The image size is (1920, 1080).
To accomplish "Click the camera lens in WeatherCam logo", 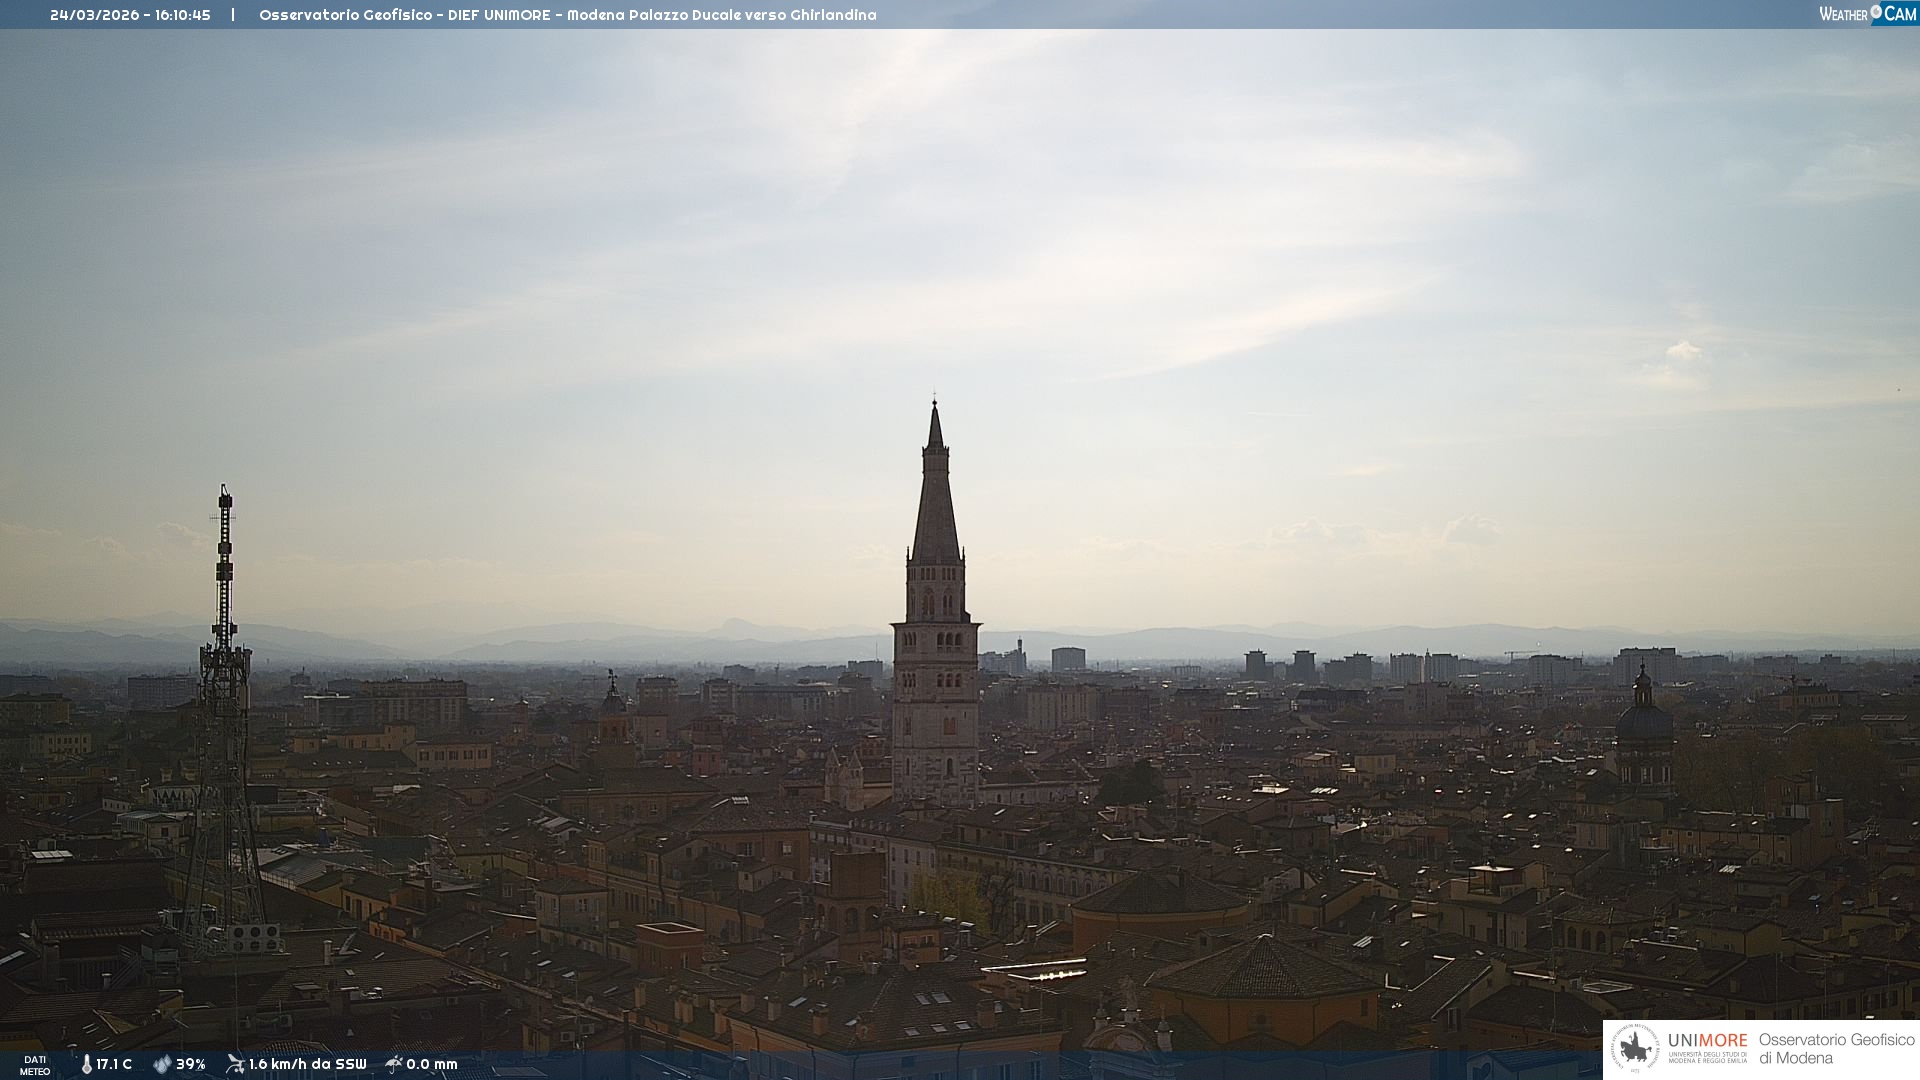I will click(x=1876, y=12).
